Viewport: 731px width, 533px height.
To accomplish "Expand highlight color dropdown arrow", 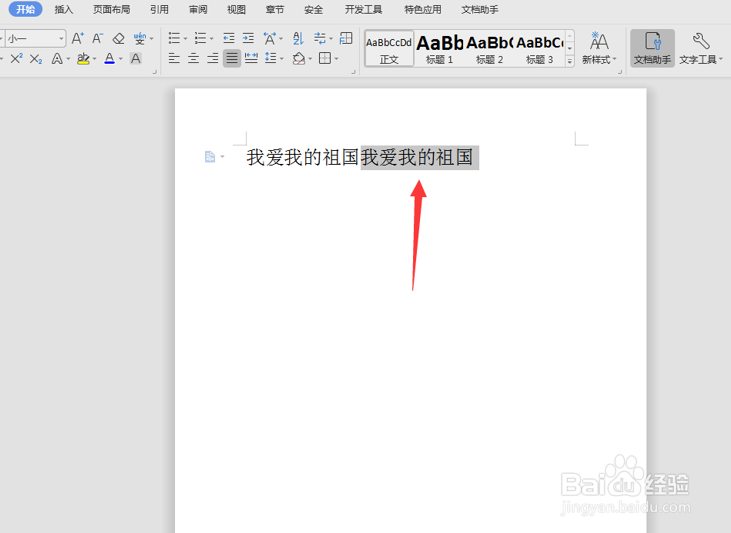I will (x=95, y=59).
